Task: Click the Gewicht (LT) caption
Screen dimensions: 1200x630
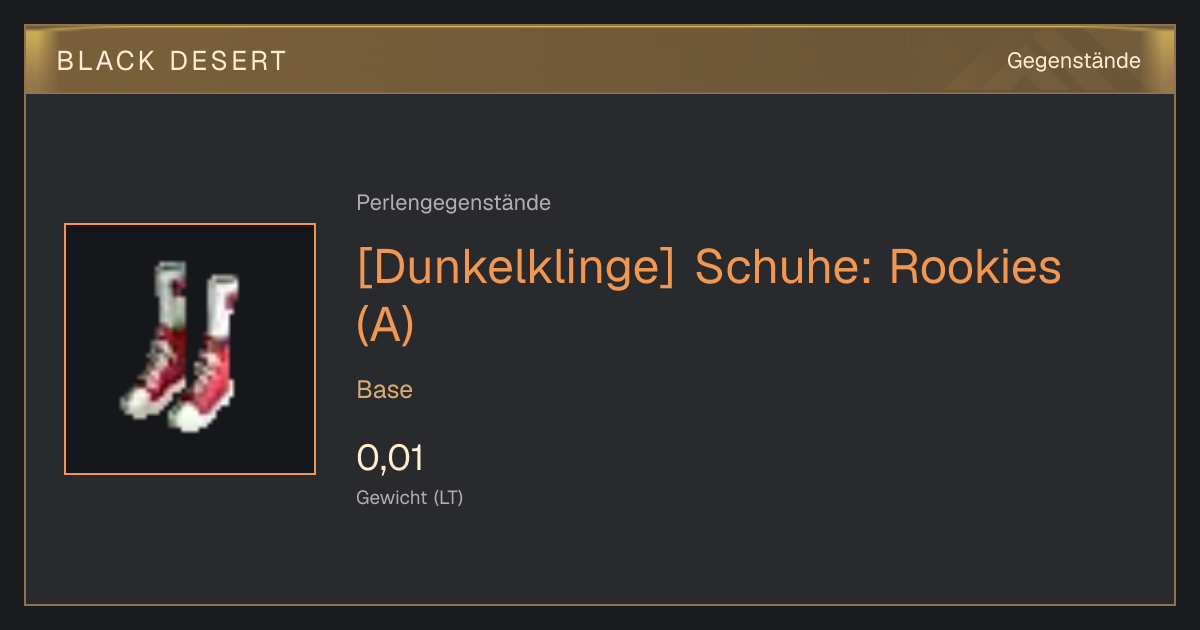Action: pos(410,497)
